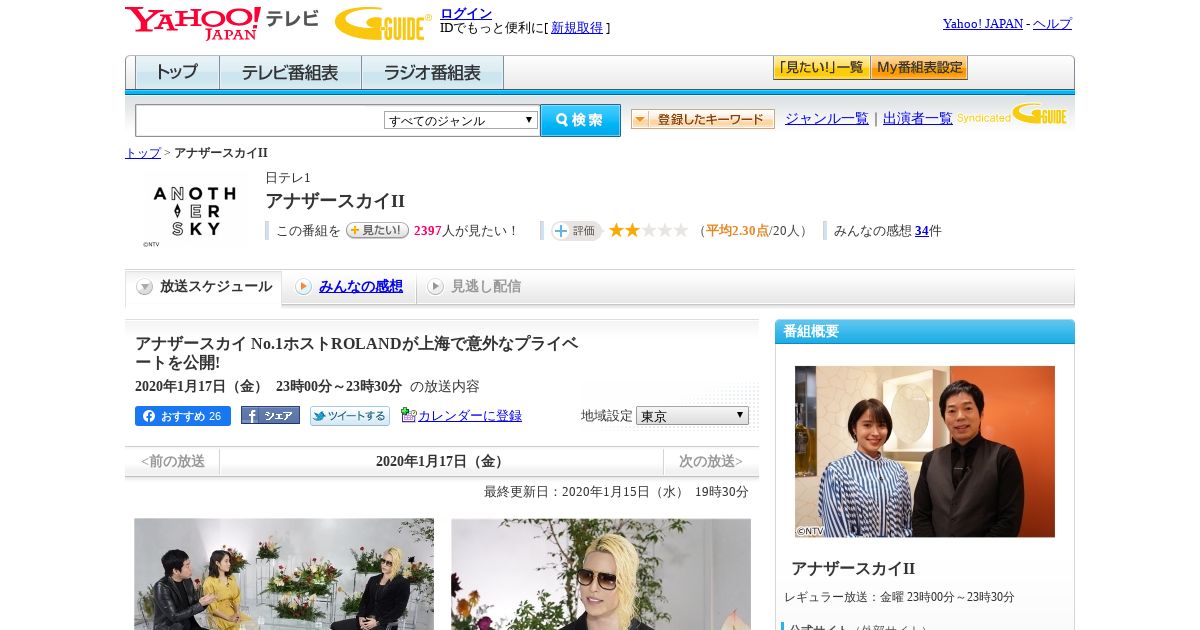Open My番組表設定 button
This screenshot has width=1200, height=630.
click(x=919, y=68)
